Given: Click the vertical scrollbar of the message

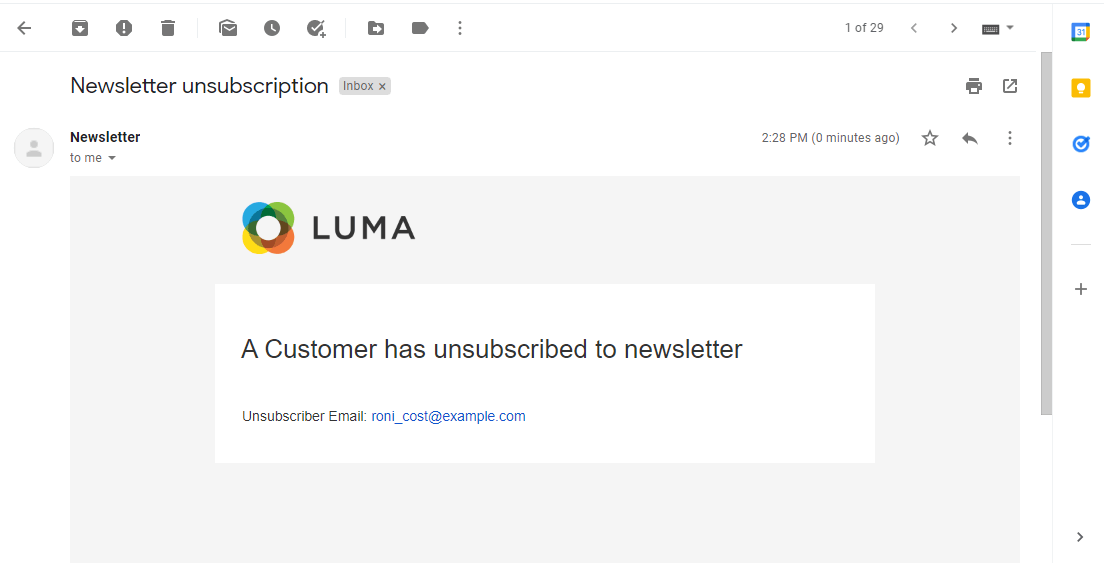Looking at the screenshot, I should point(1046,230).
